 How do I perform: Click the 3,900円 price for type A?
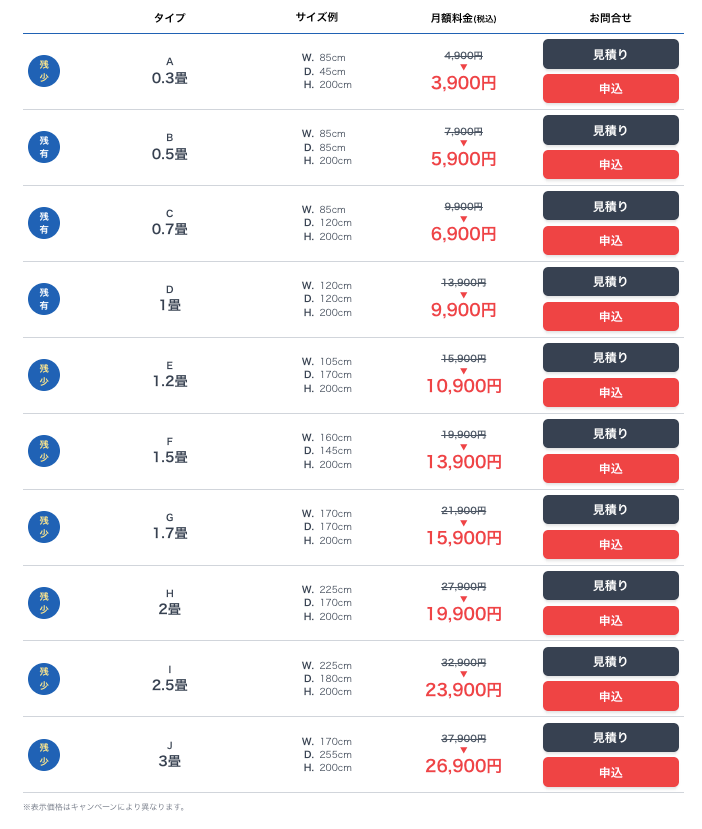point(463,83)
